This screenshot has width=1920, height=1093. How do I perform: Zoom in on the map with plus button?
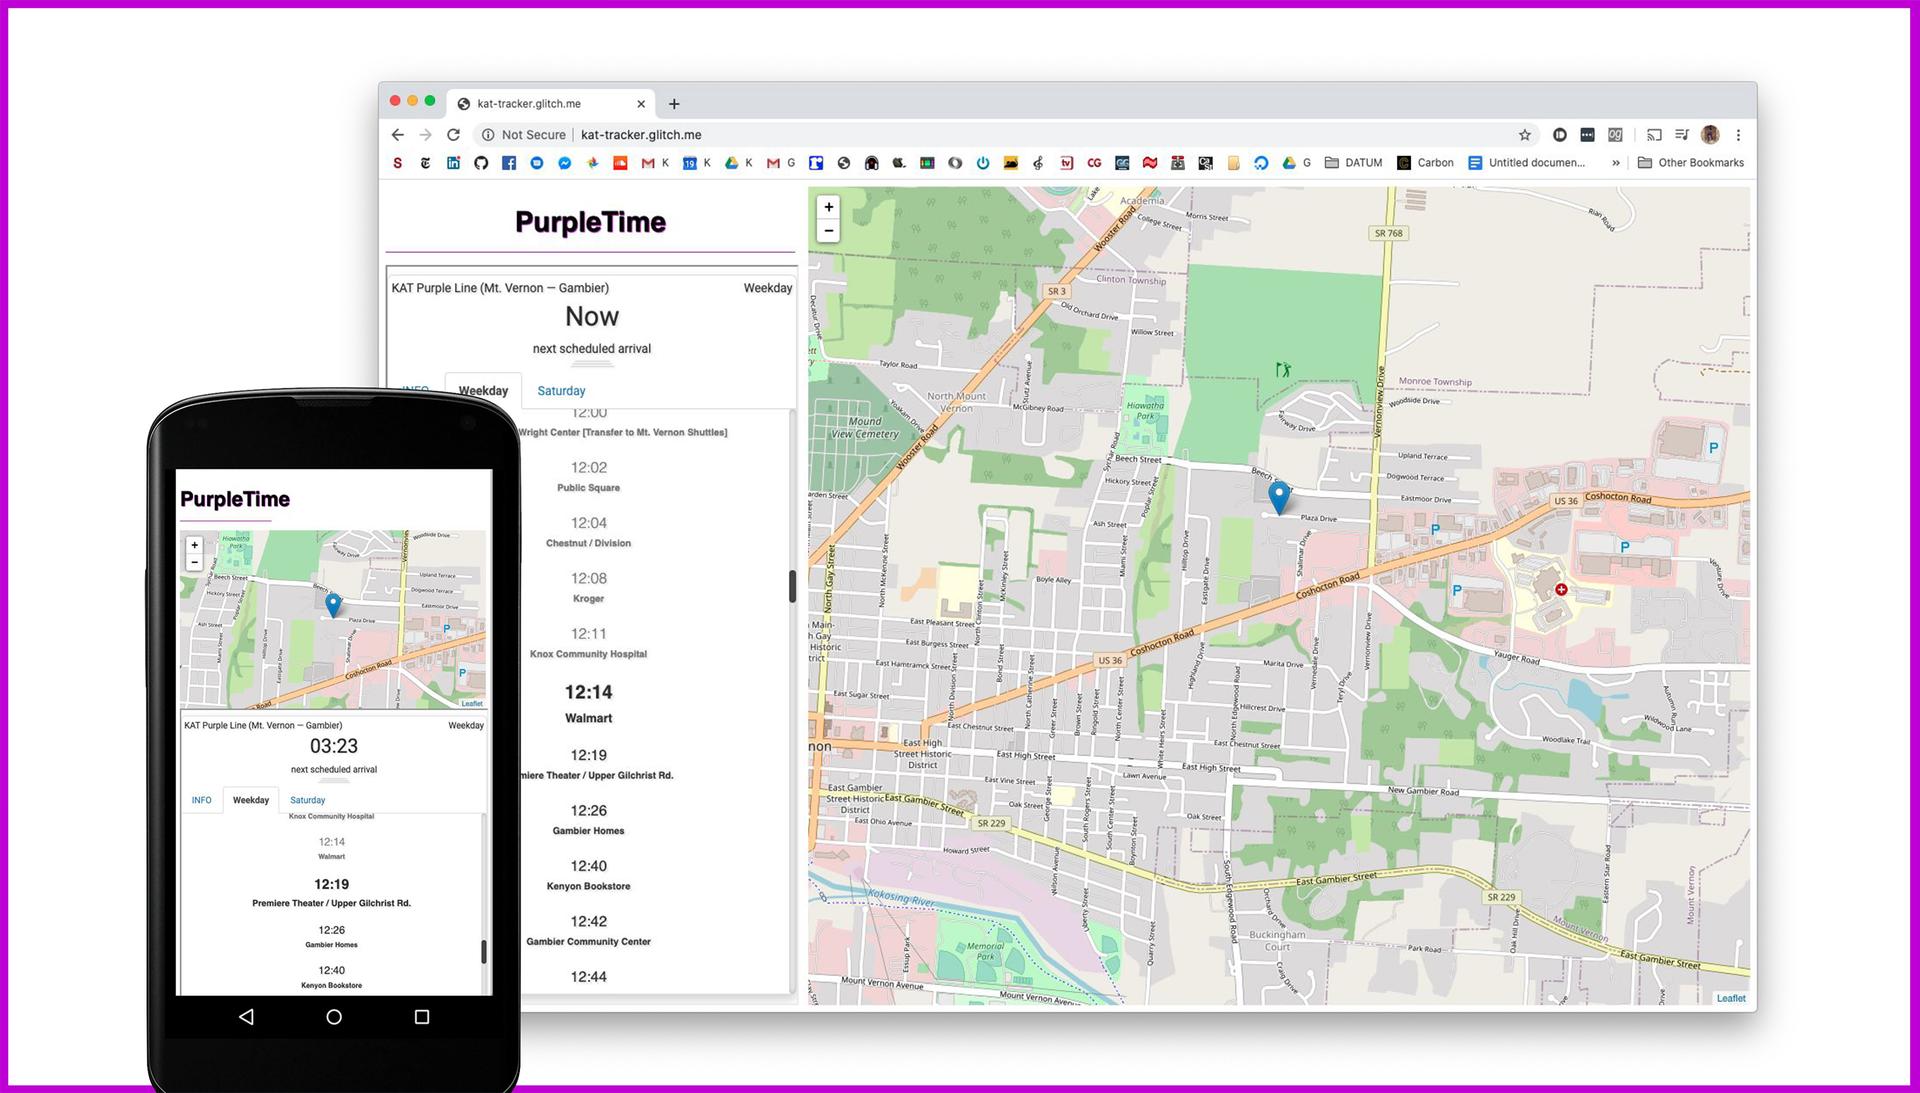(x=828, y=207)
